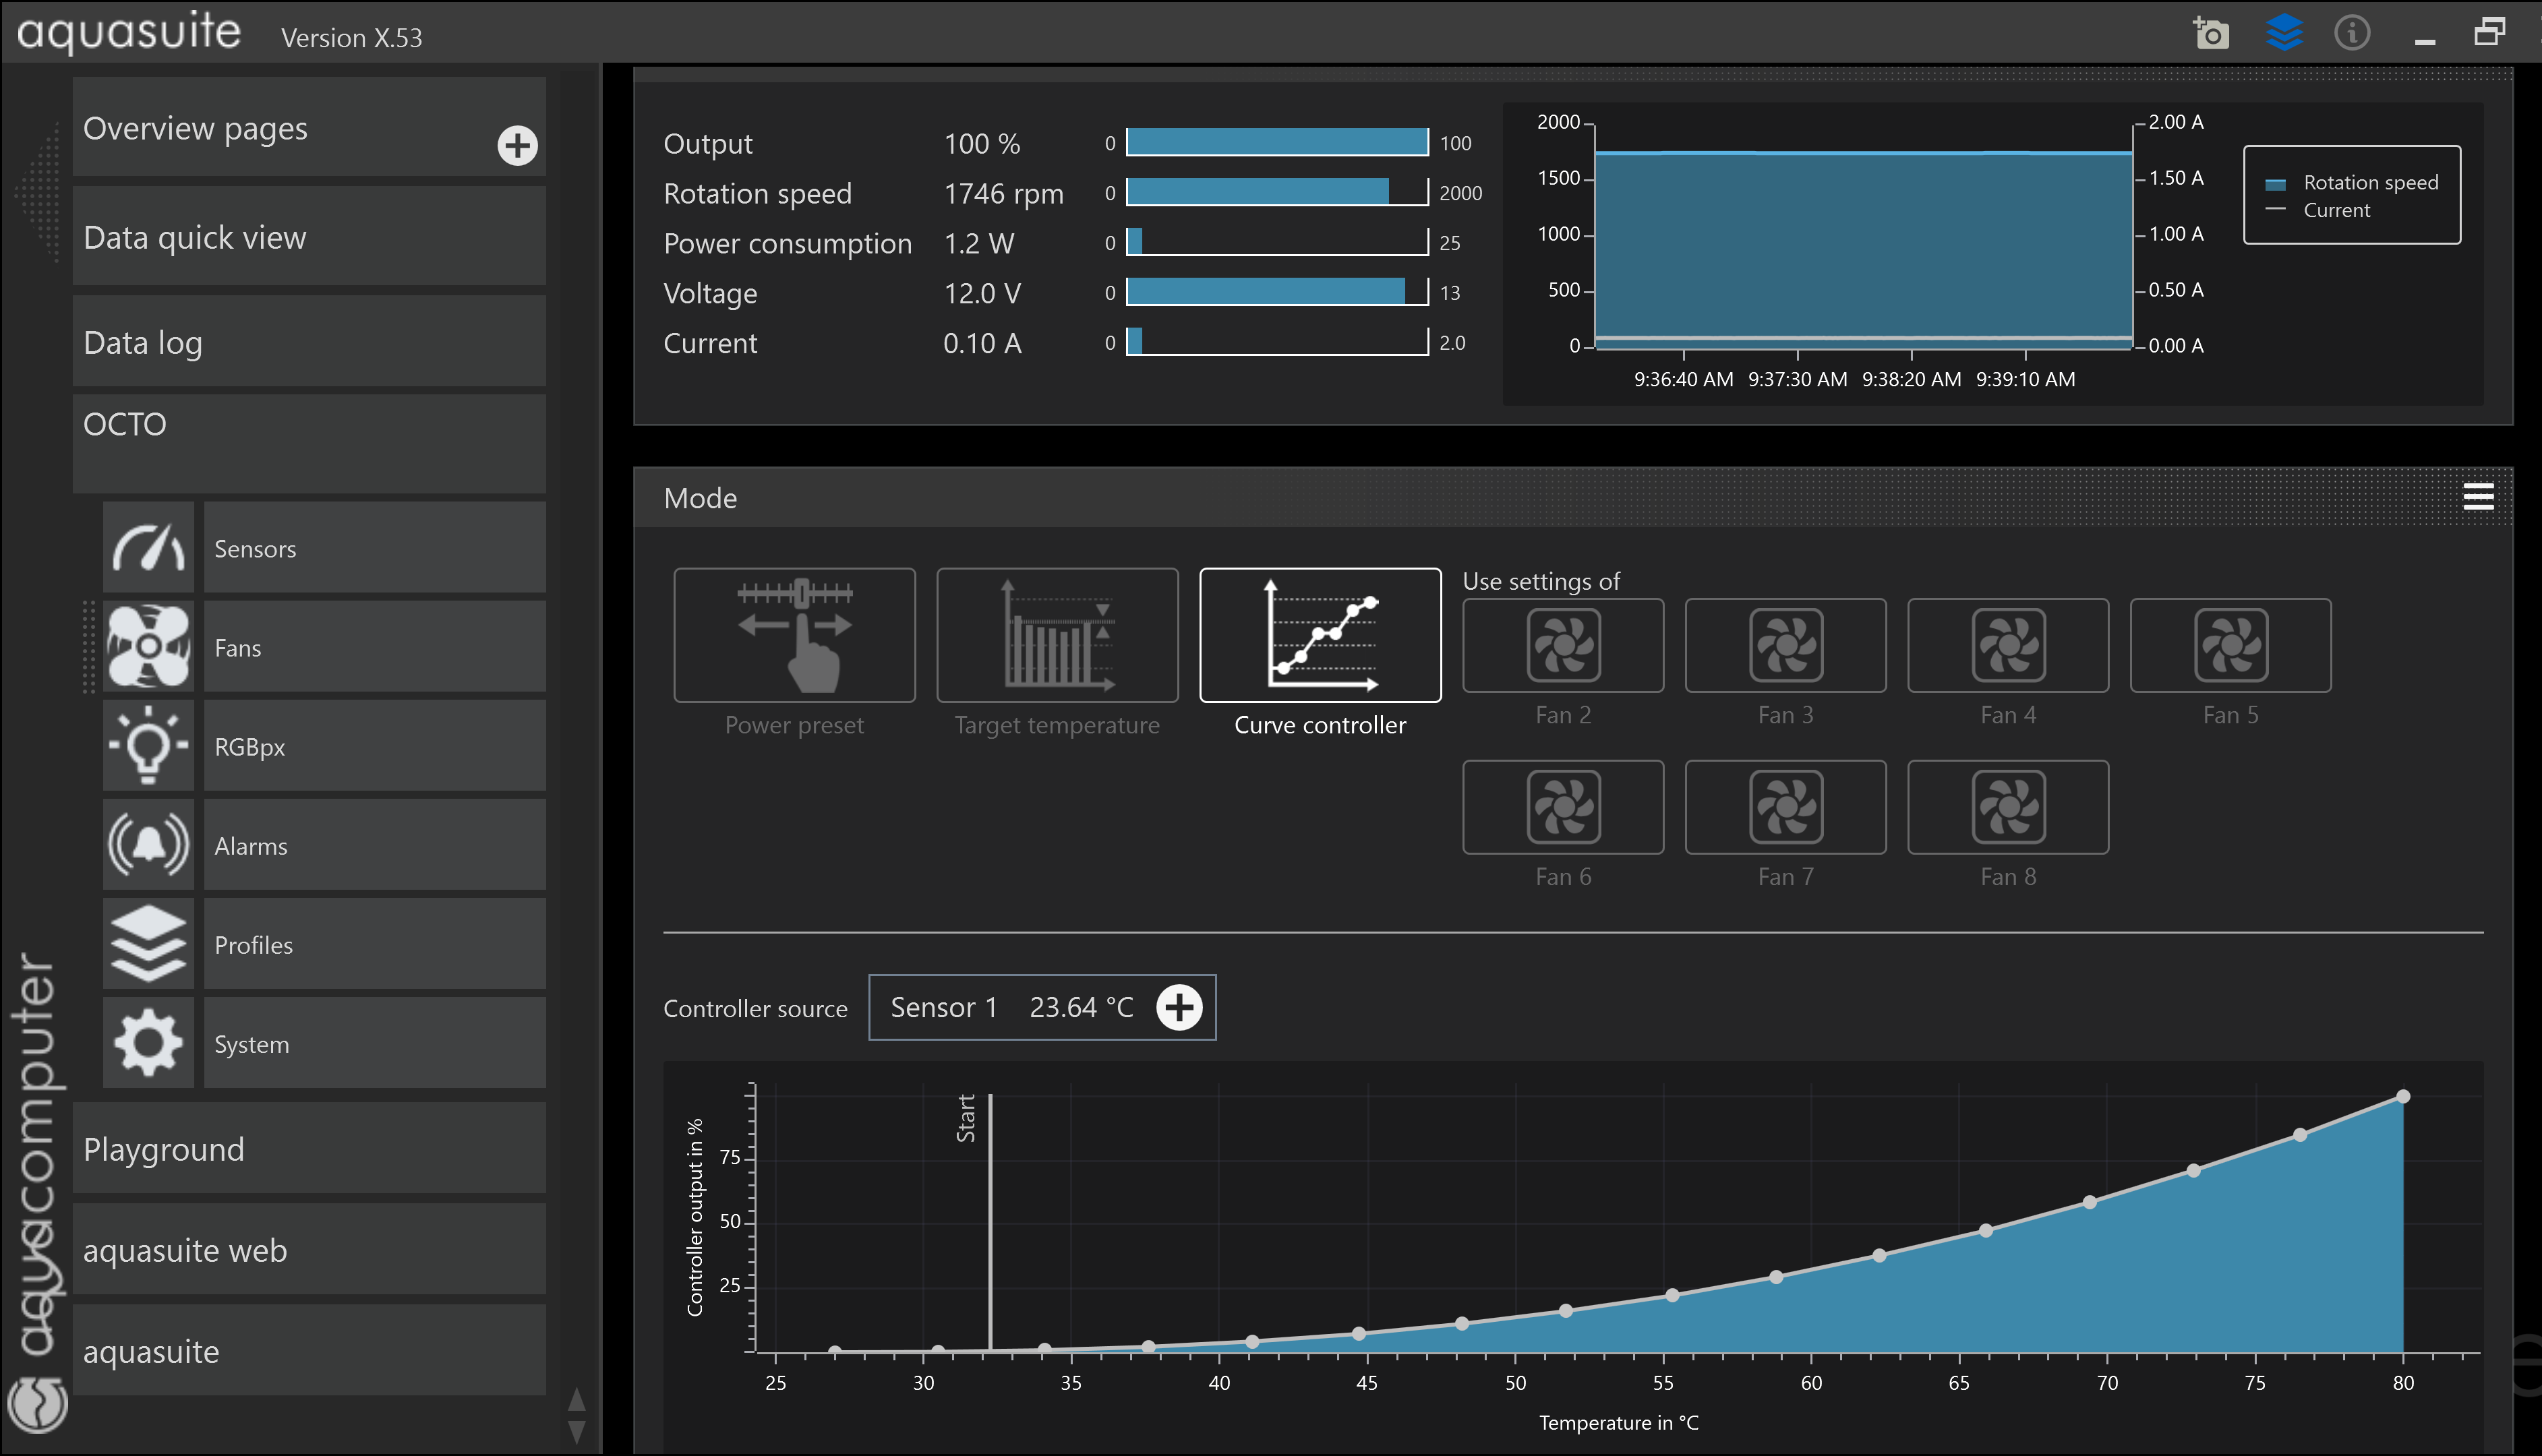Select Curve controller mode
2542x1456 pixels.
[x=1320, y=636]
